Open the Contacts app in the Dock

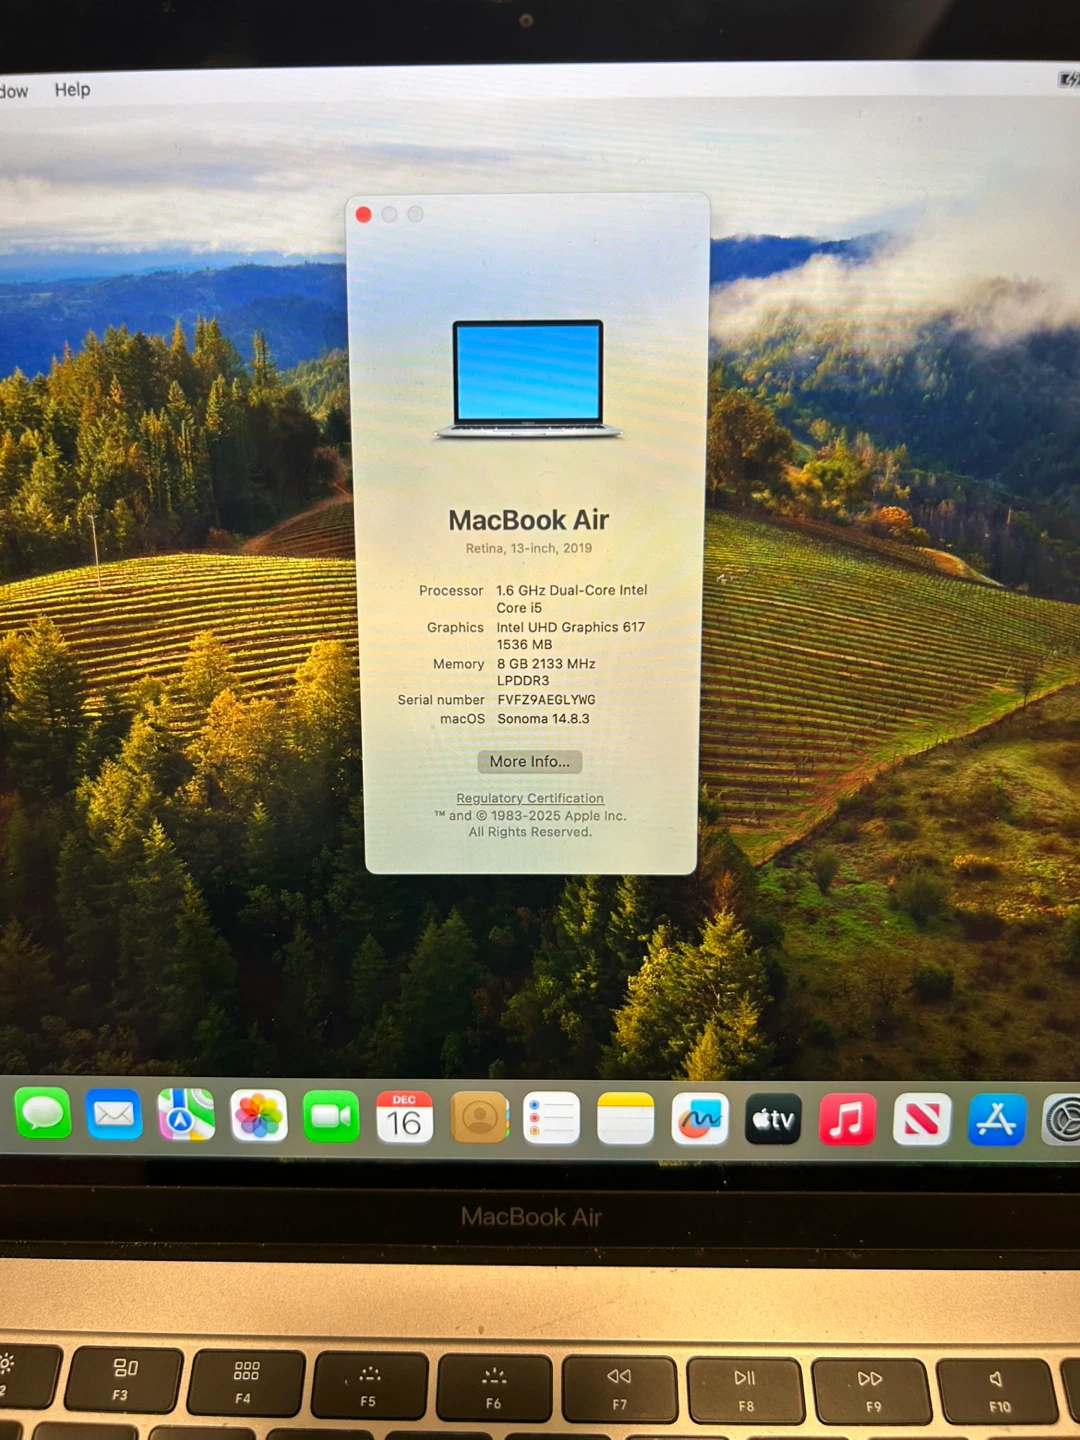[479, 1117]
